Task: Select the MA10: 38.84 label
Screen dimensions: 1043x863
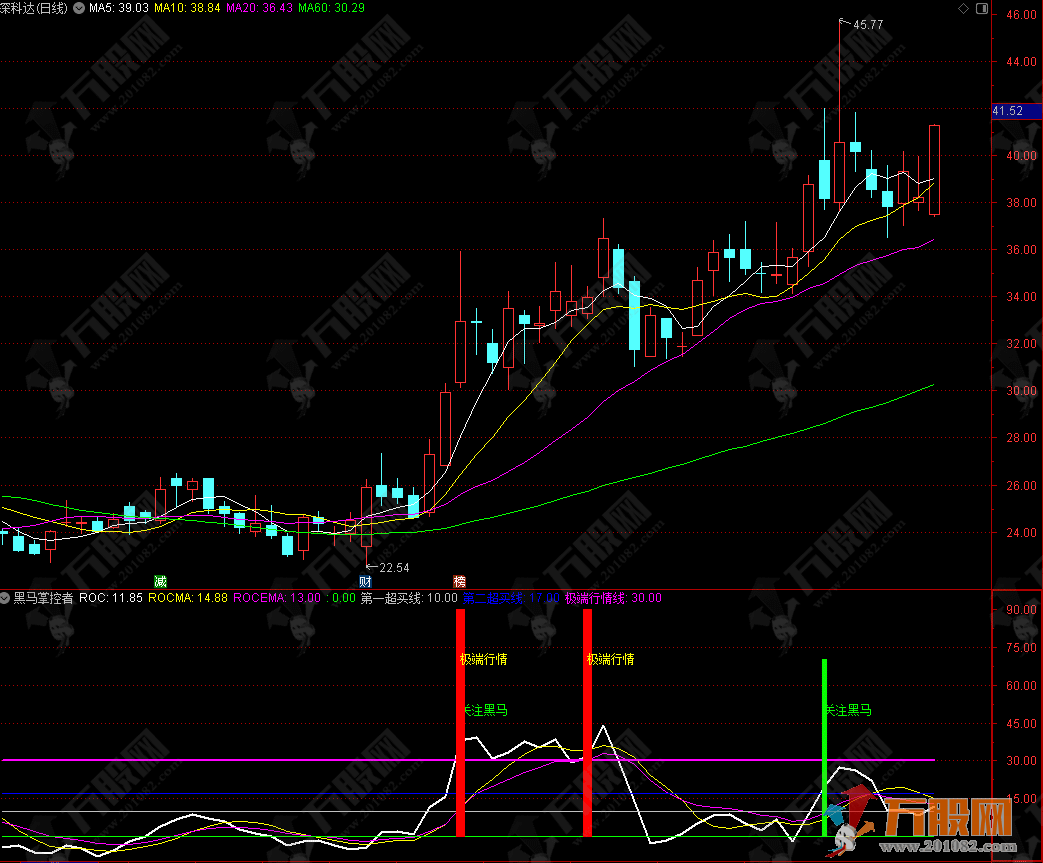Action: click(x=188, y=8)
